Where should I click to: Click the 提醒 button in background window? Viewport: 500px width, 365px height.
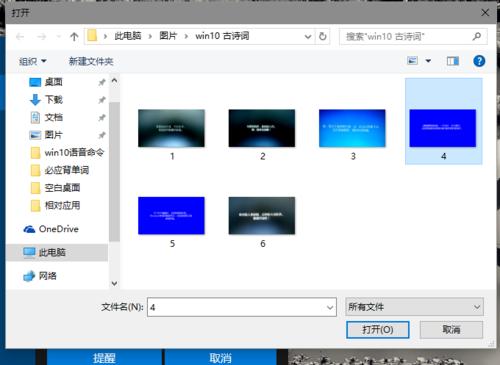104,358
